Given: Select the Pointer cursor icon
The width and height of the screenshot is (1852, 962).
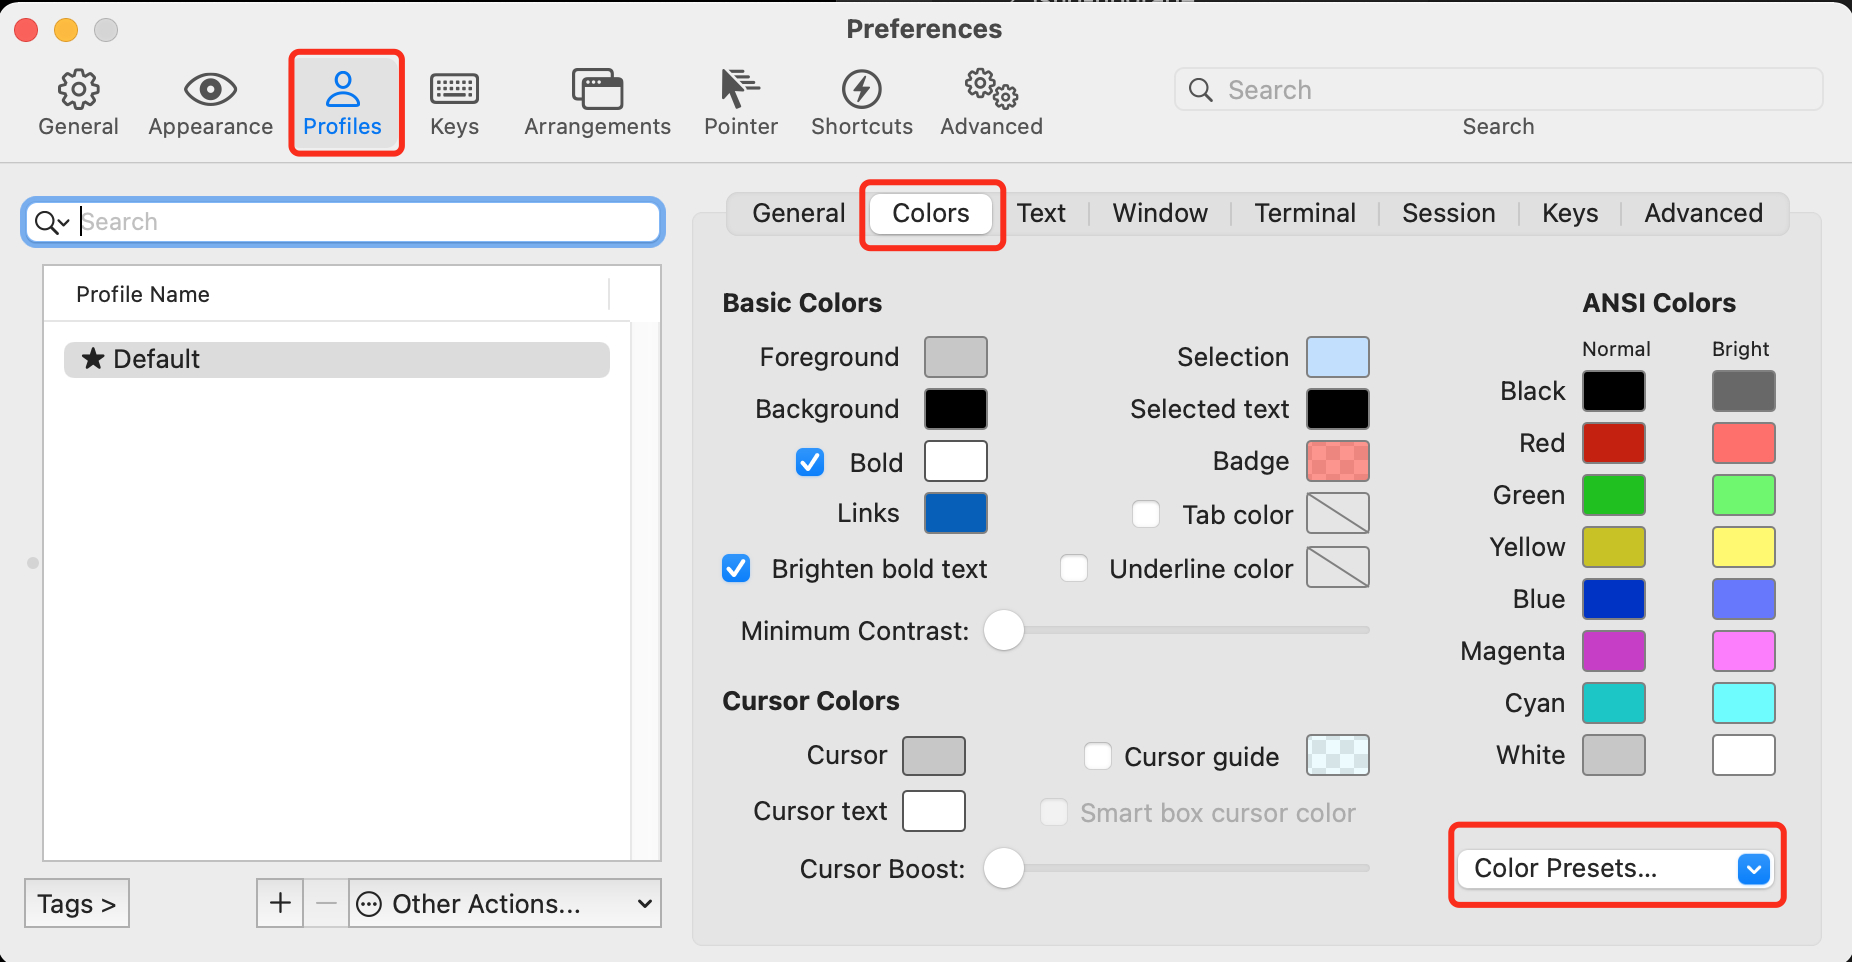Looking at the screenshot, I should pyautogui.click(x=740, y=90).
